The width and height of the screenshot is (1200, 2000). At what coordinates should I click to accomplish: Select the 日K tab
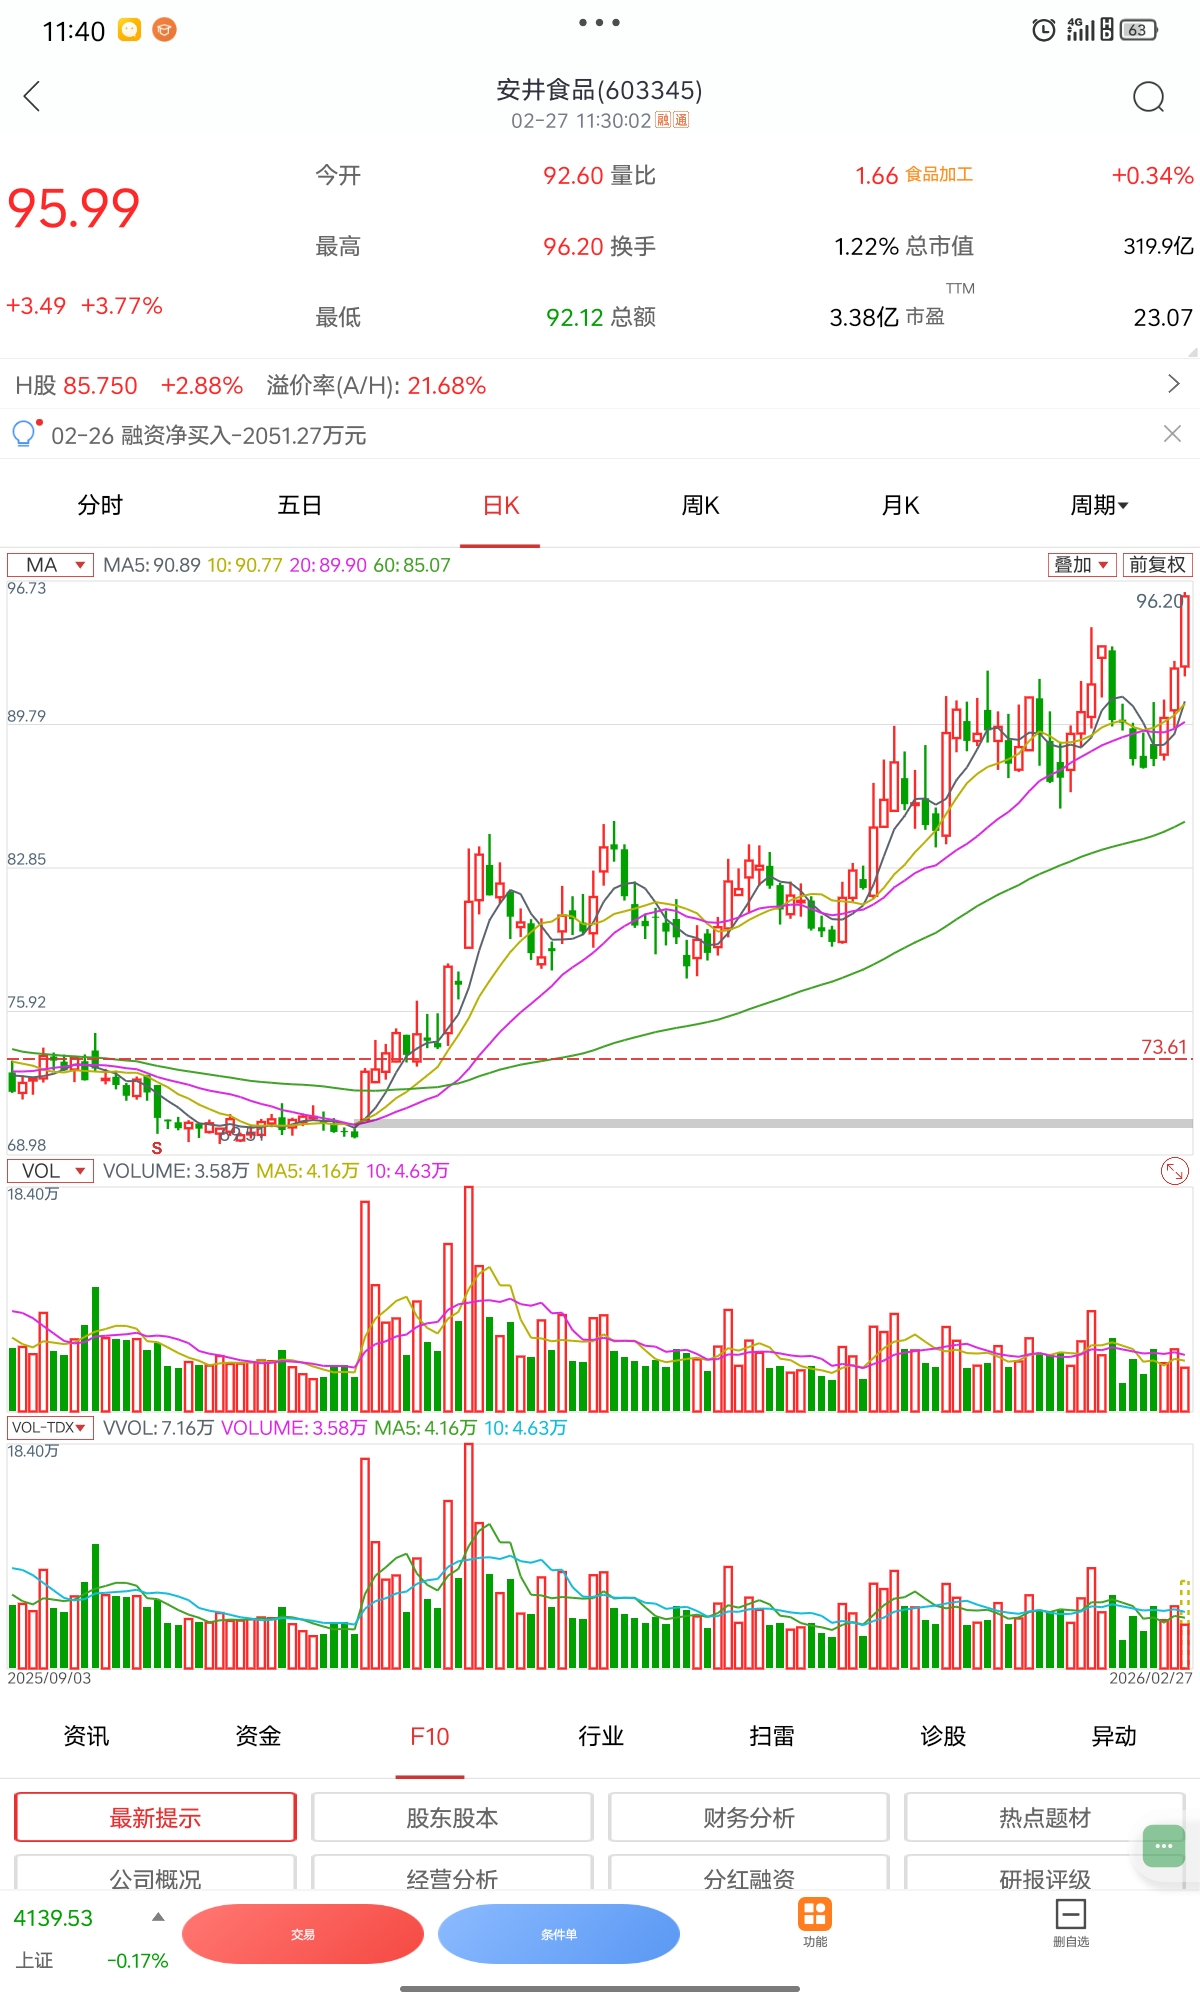point(500,506)
